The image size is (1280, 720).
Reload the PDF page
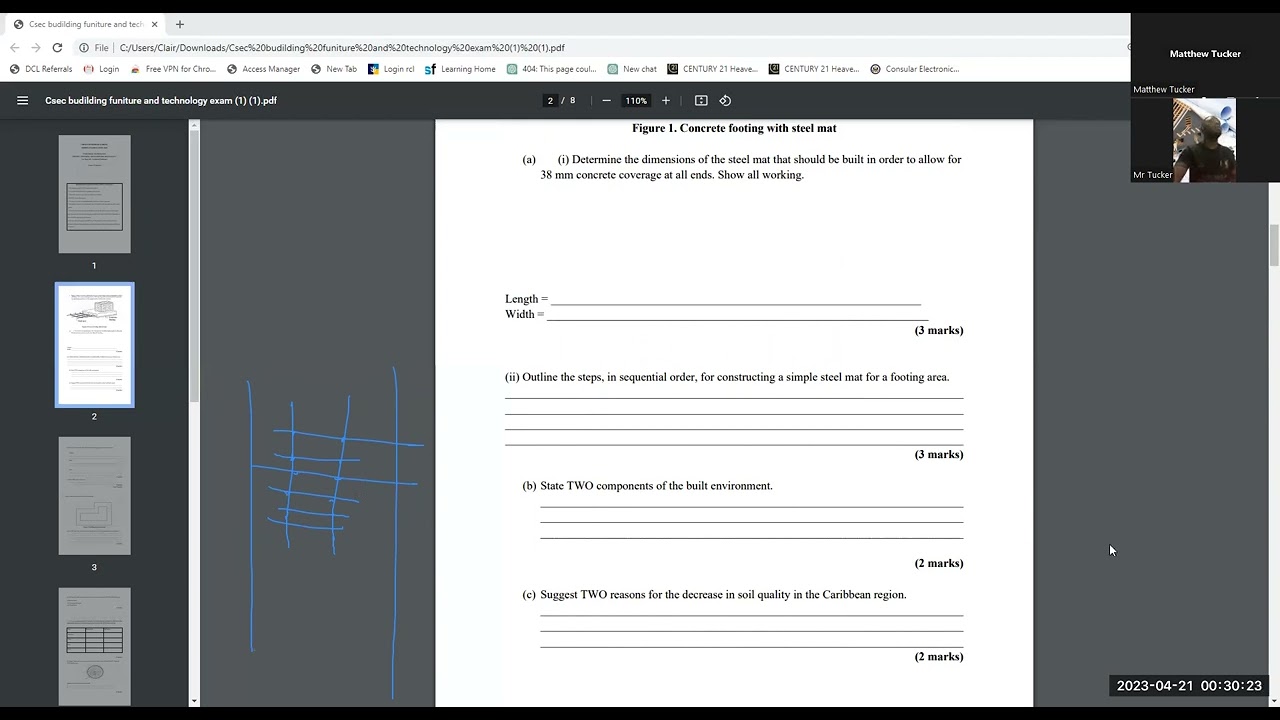pos(57,47)
